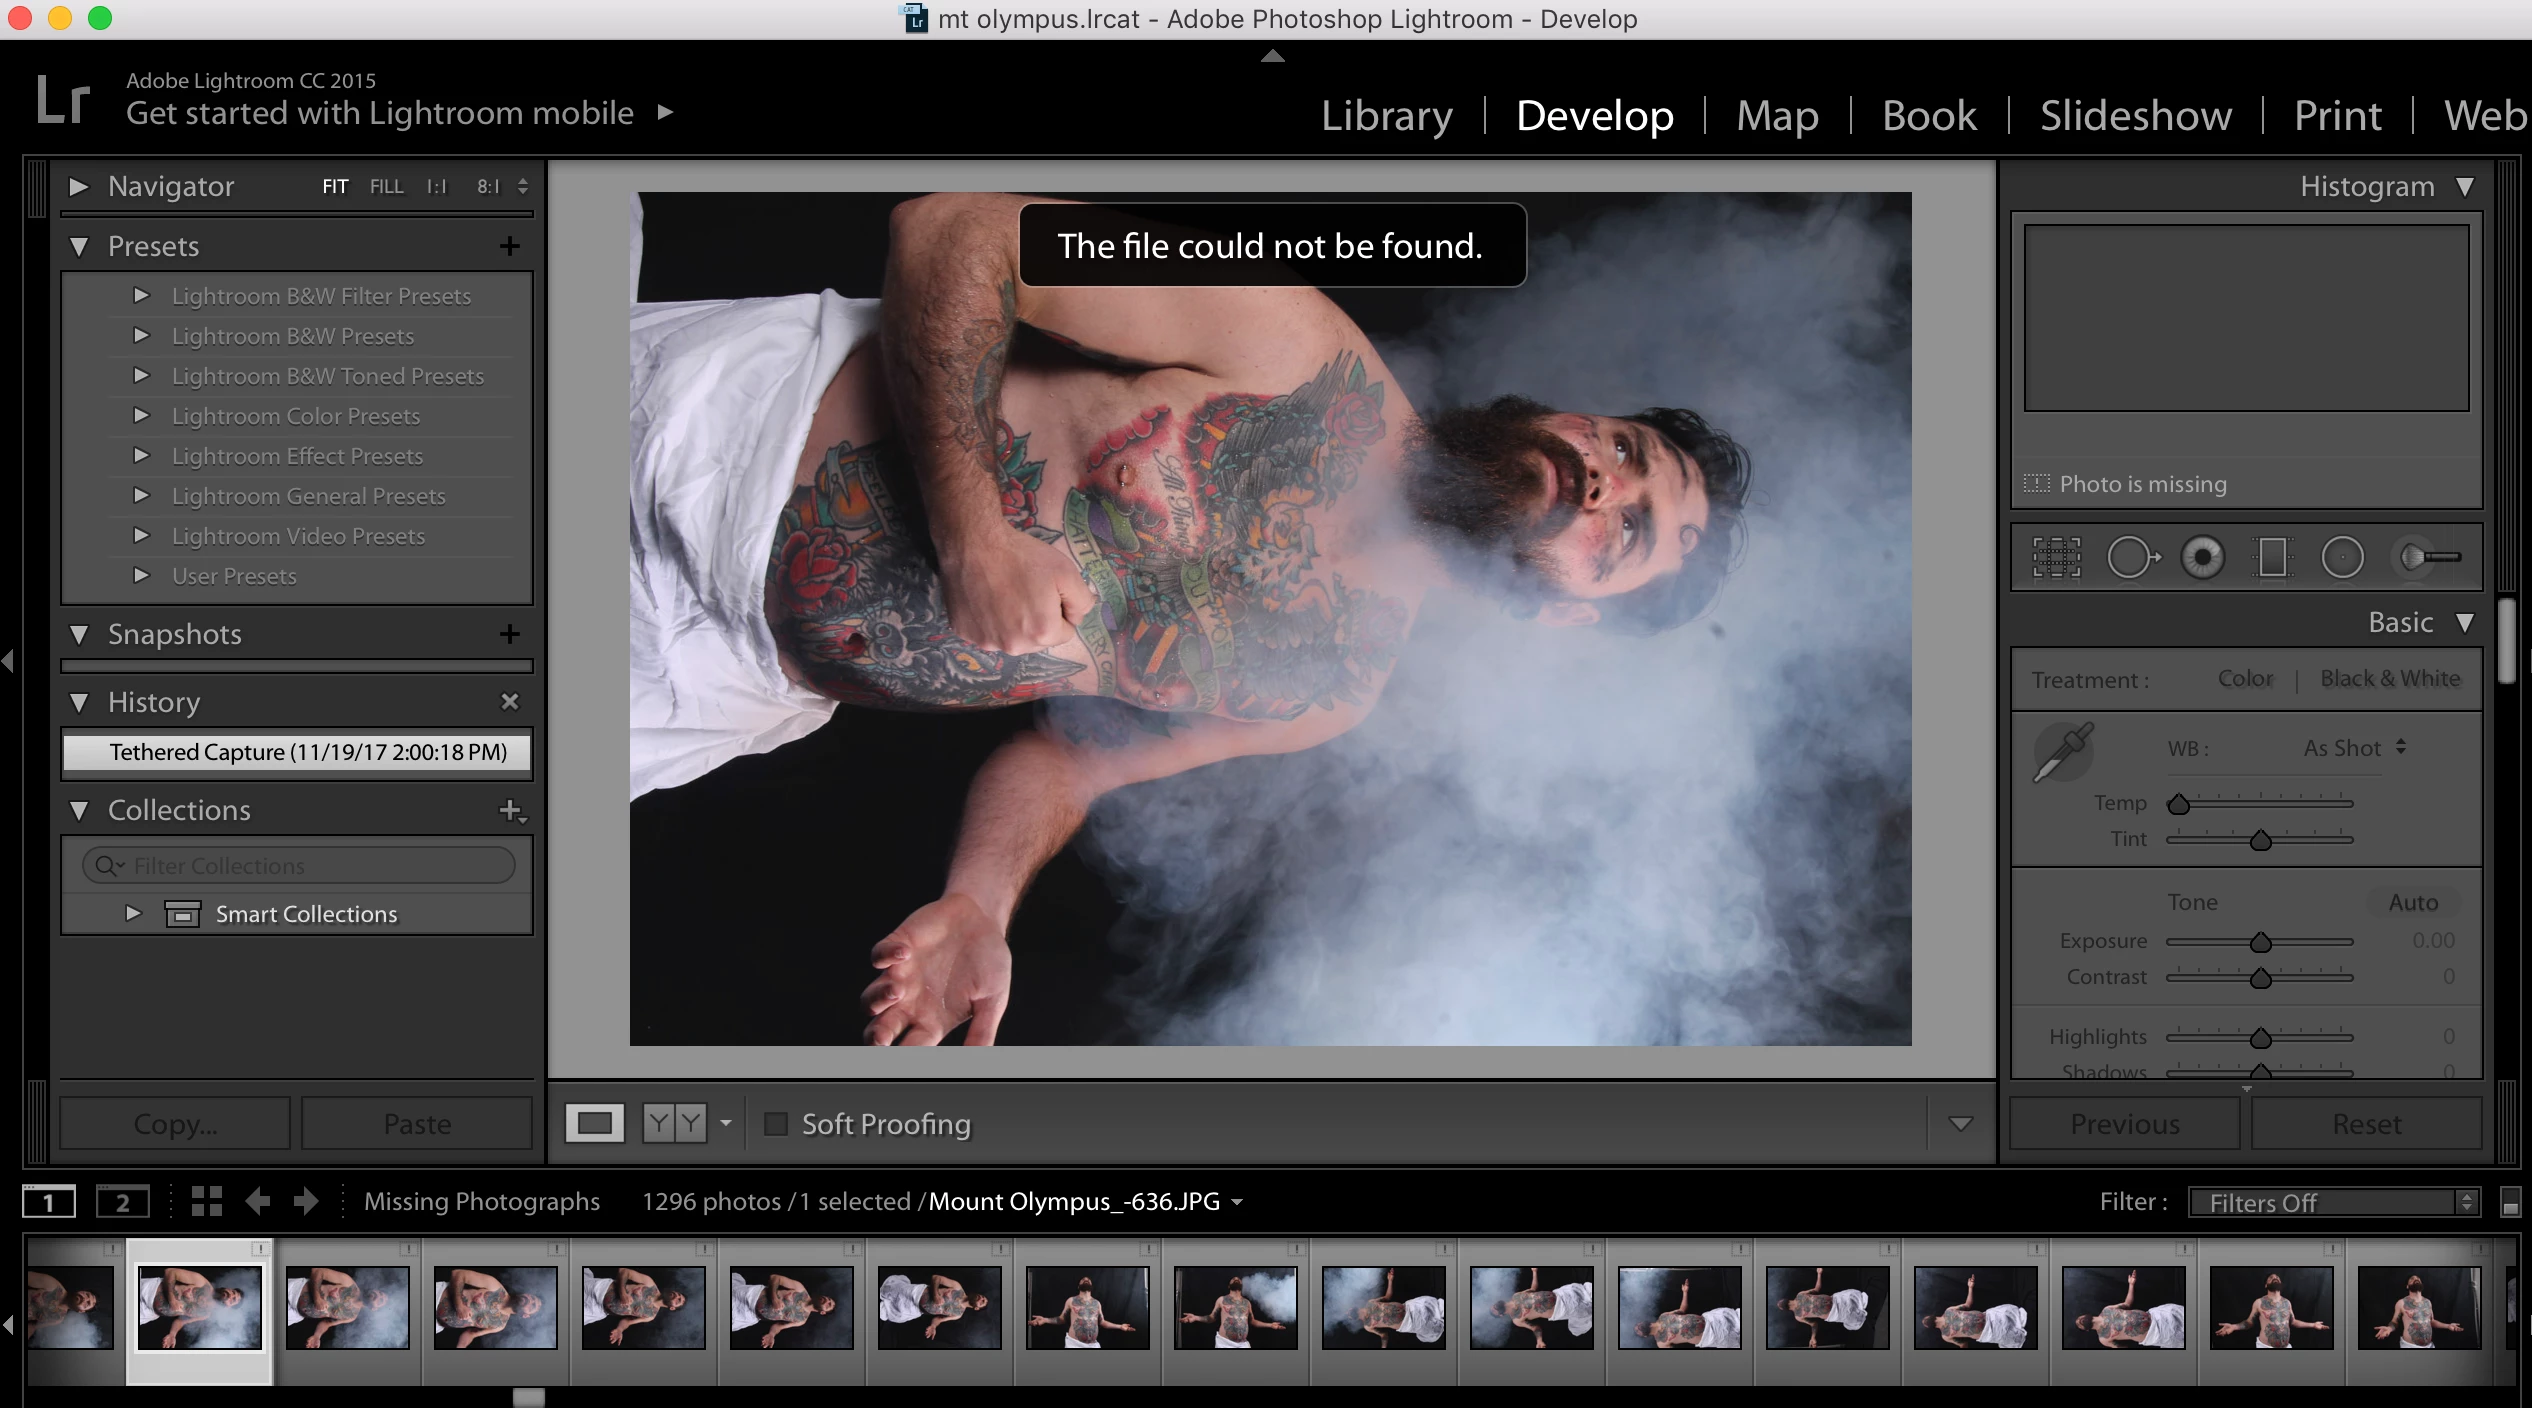
Task: Expand the Lightroom Color Presets folder
Action: [x=141, y=416]
